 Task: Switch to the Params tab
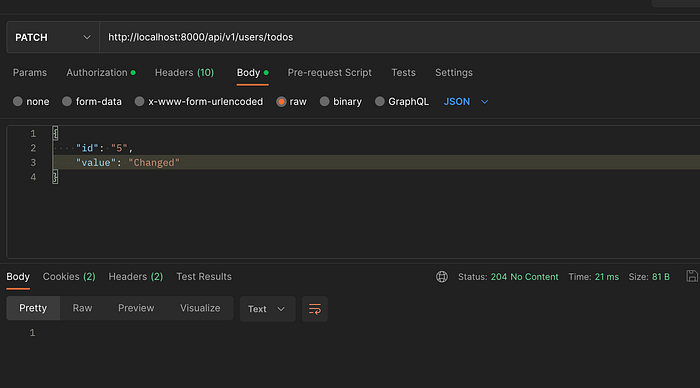30,73
